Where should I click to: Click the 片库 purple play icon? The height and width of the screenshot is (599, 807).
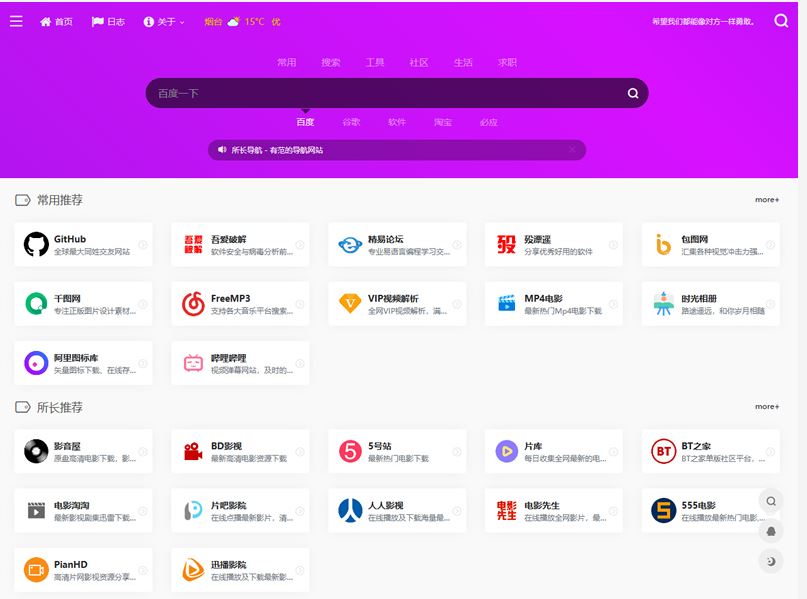(x=506, y=451)
